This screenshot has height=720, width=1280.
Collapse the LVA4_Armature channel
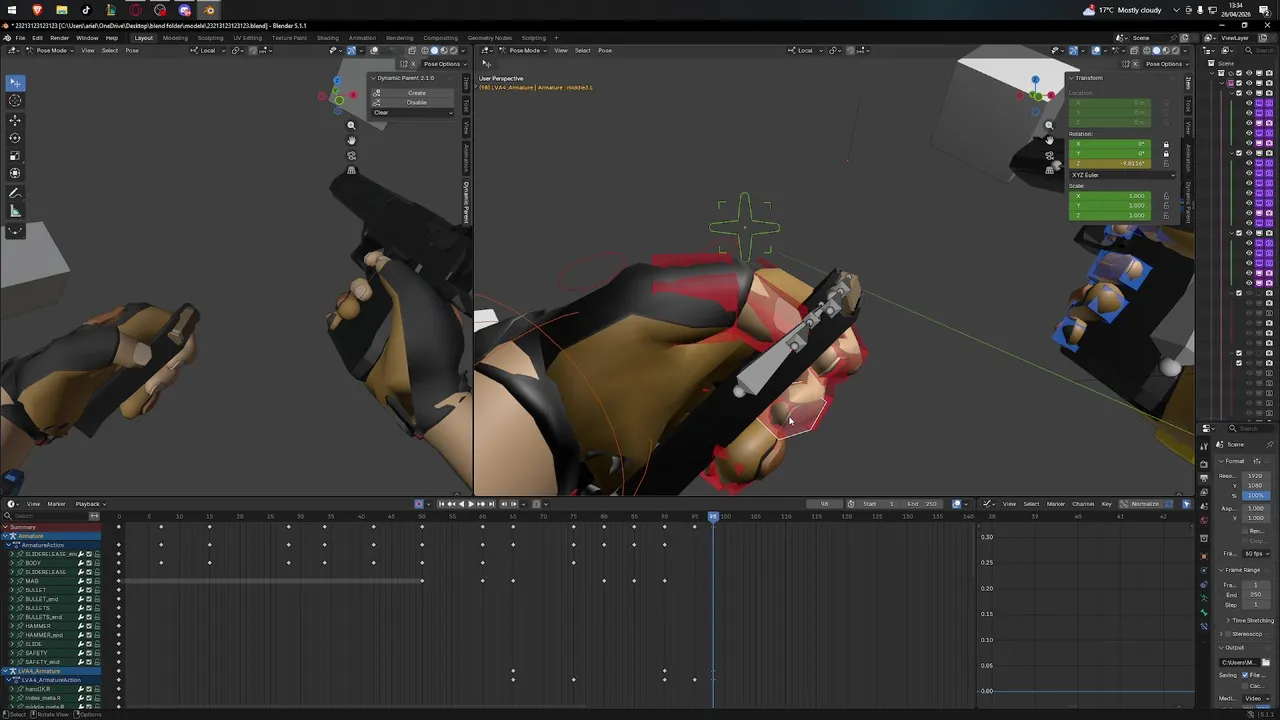5,671
